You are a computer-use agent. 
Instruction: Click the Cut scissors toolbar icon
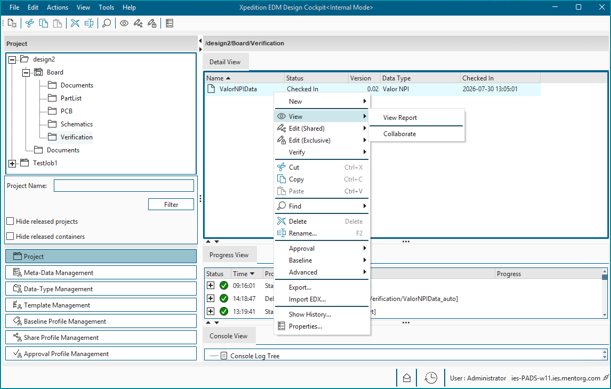[30, 23]
